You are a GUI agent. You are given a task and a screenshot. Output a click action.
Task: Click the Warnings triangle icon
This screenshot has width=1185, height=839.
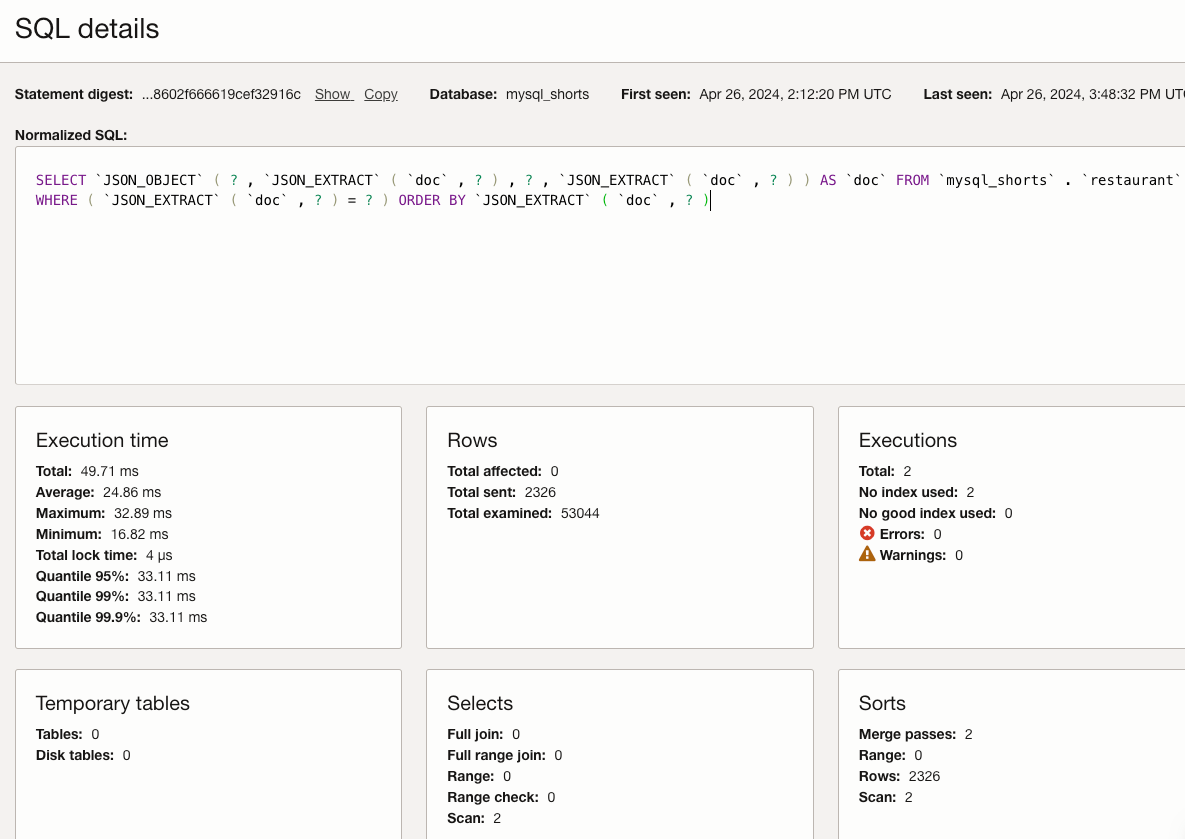[x=867, y=554]
